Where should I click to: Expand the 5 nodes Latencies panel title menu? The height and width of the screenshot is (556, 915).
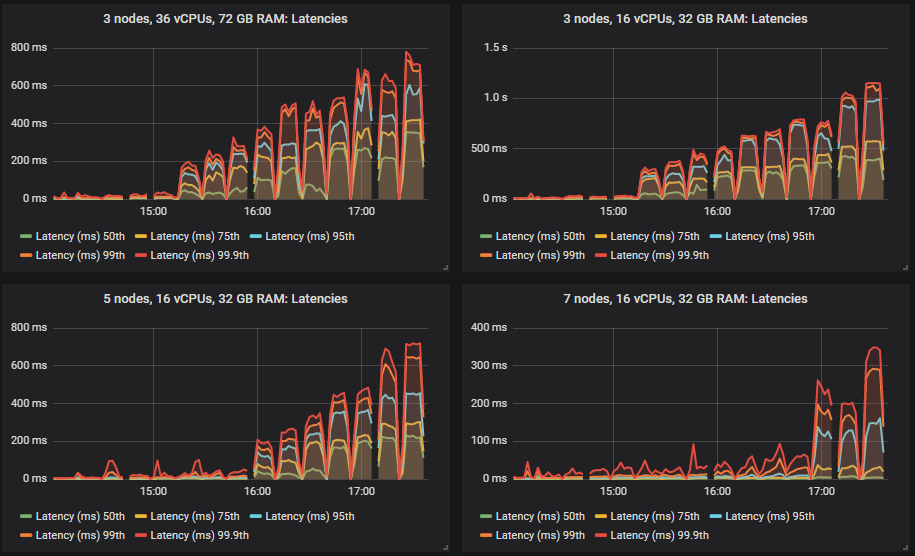(x=225, y=299)
